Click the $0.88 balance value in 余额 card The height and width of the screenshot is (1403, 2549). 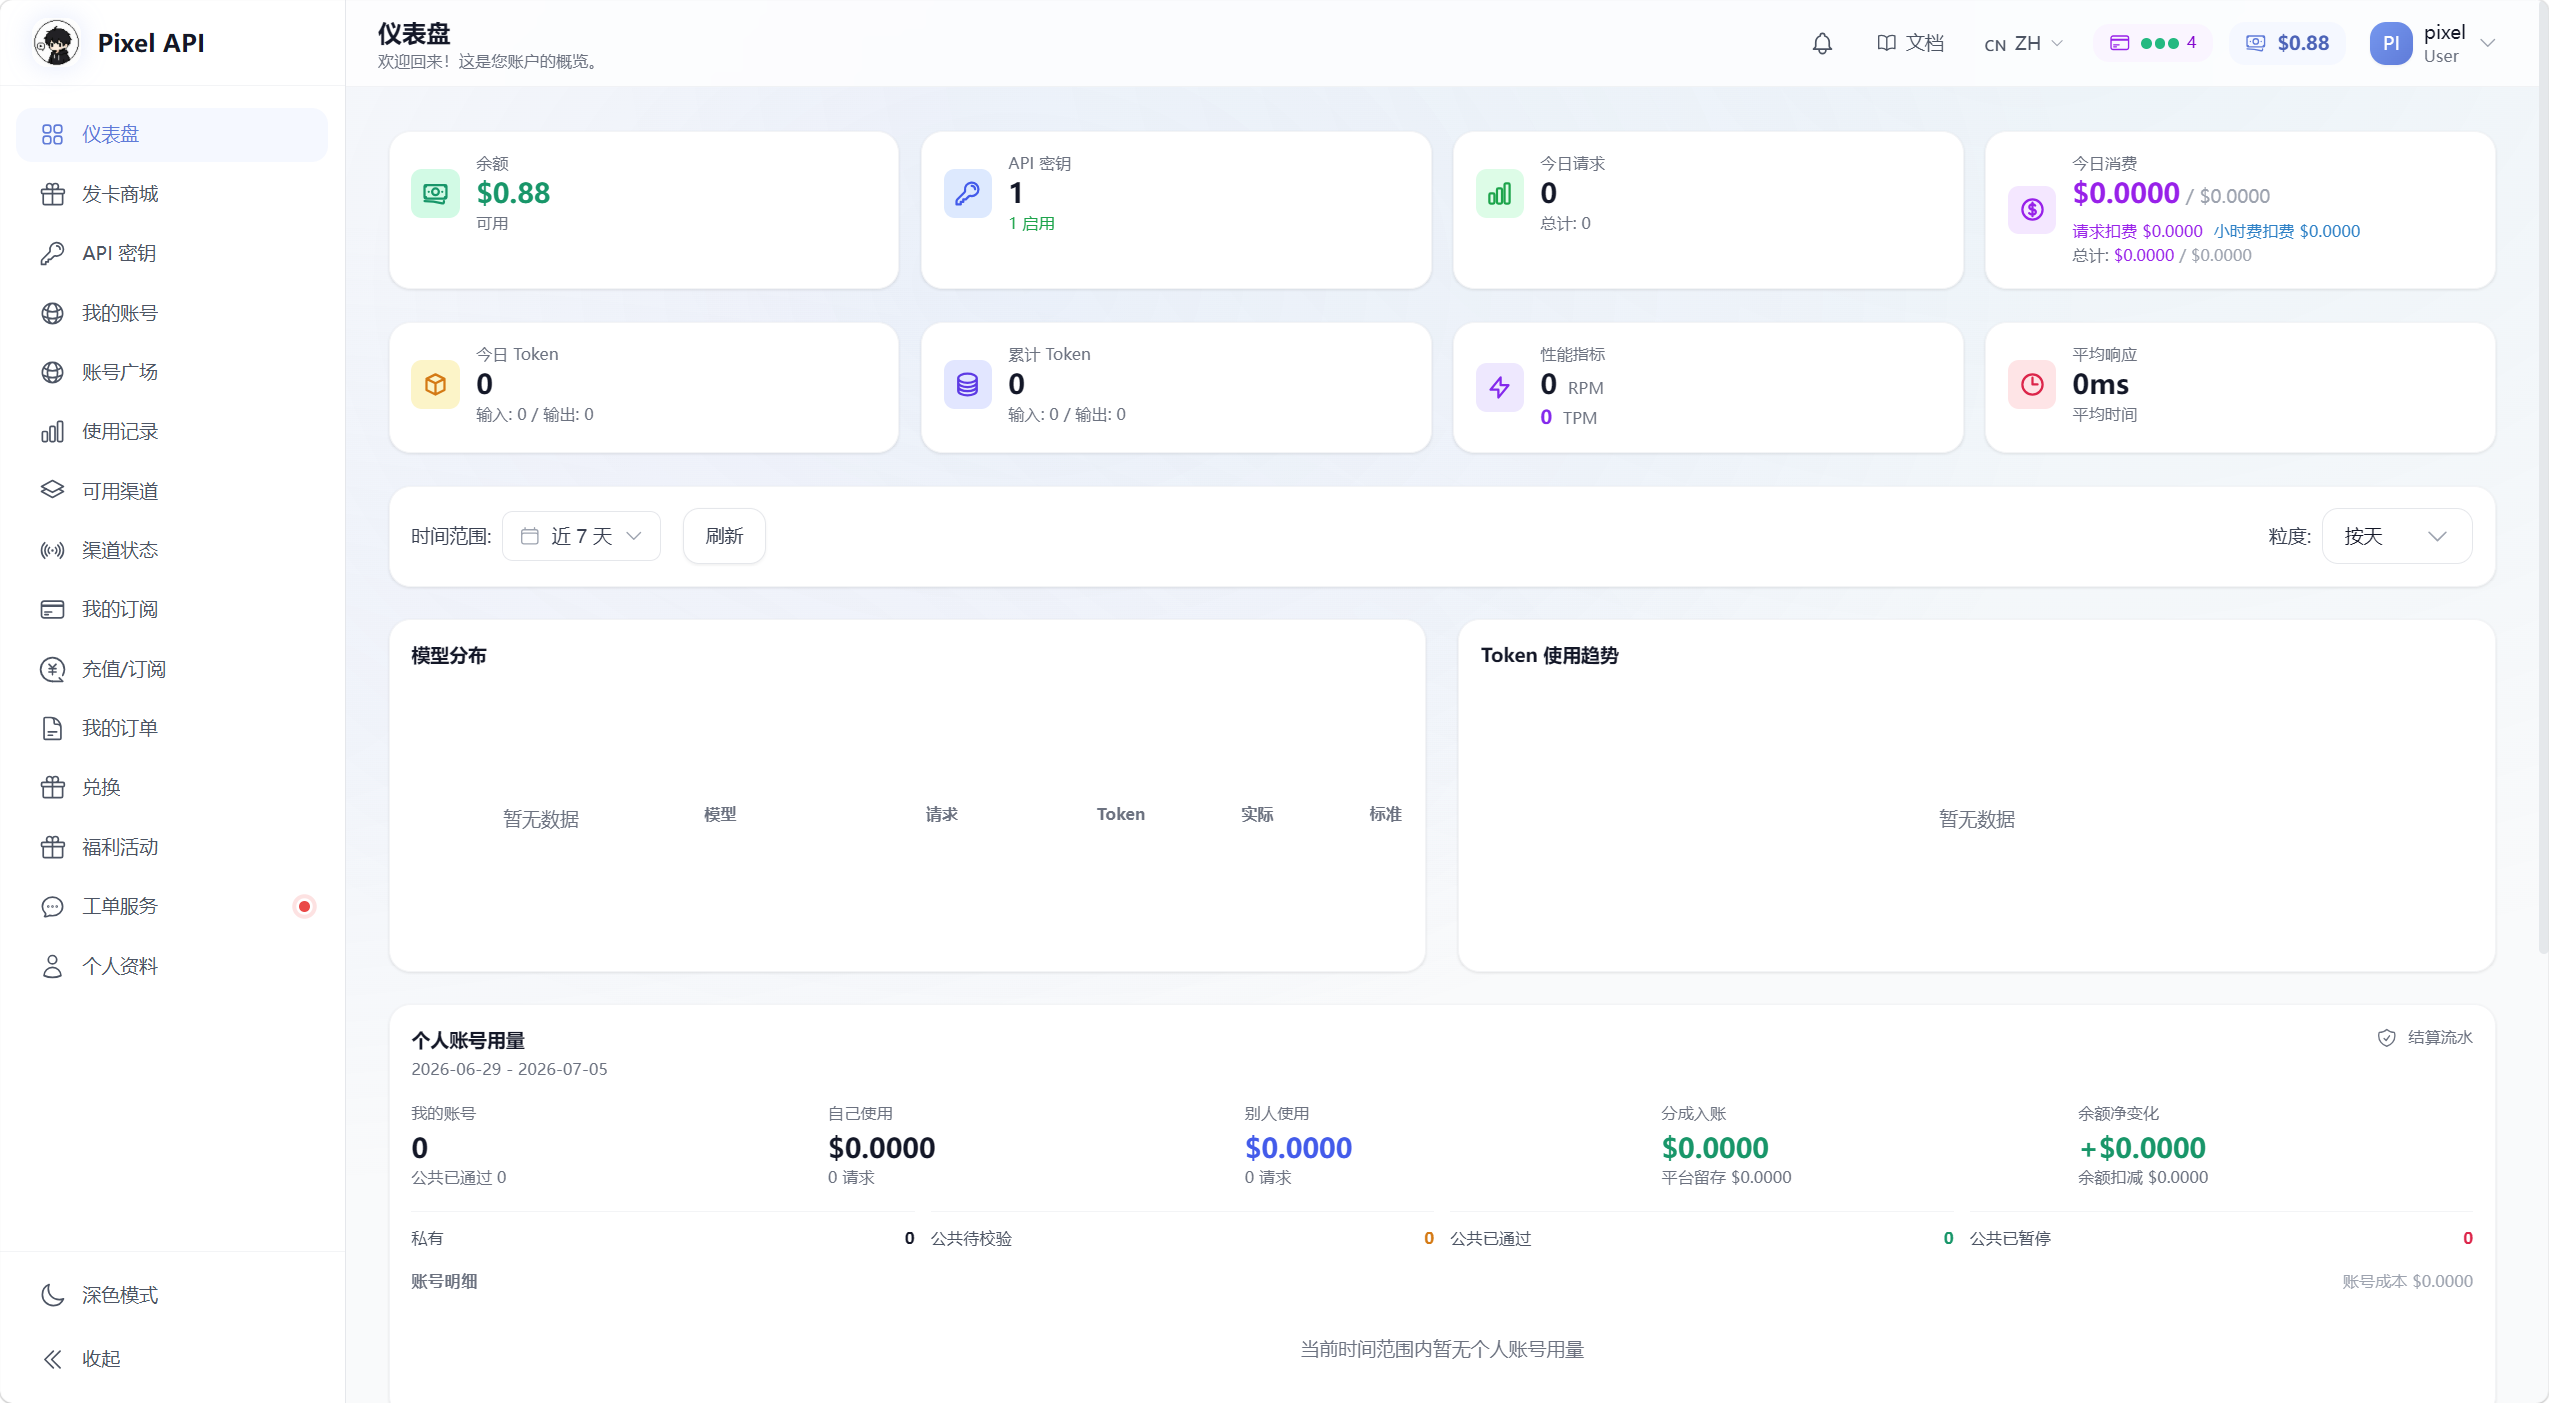tap(513, 193)
